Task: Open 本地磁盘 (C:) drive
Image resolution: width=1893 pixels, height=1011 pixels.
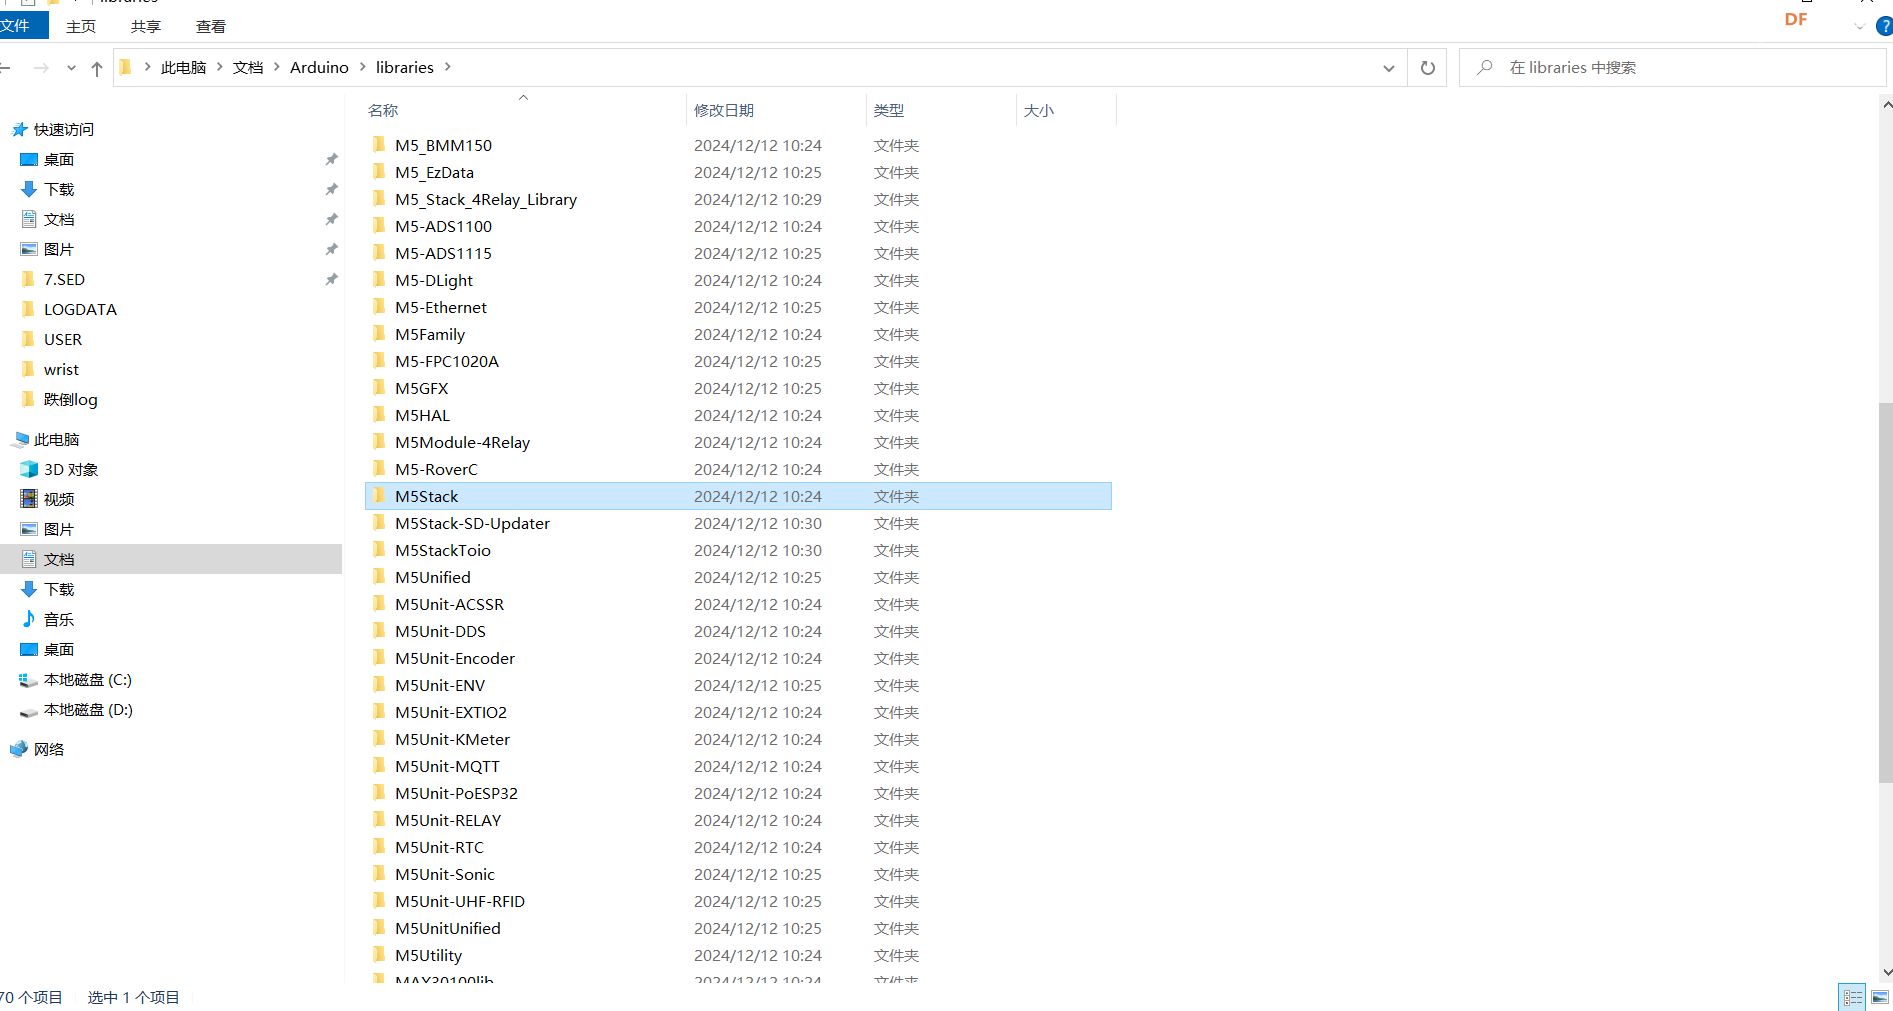Action: point(87,679)
